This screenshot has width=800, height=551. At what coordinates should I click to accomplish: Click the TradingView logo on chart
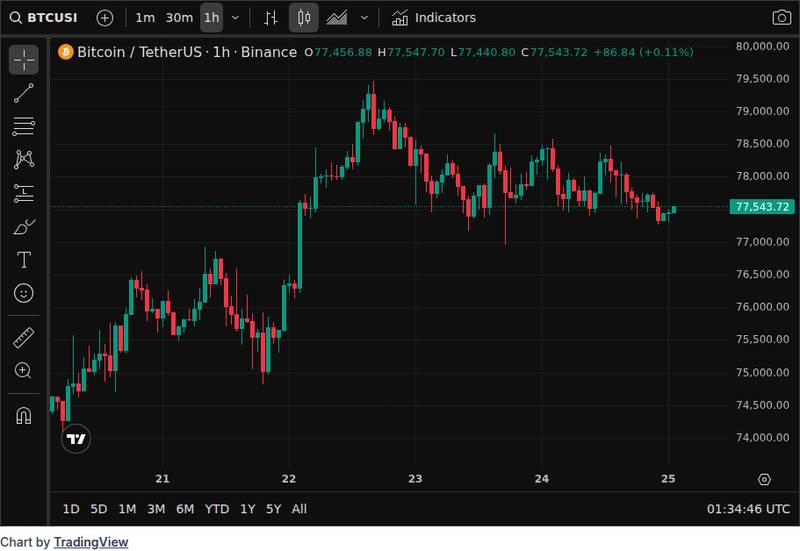(76, 439)
